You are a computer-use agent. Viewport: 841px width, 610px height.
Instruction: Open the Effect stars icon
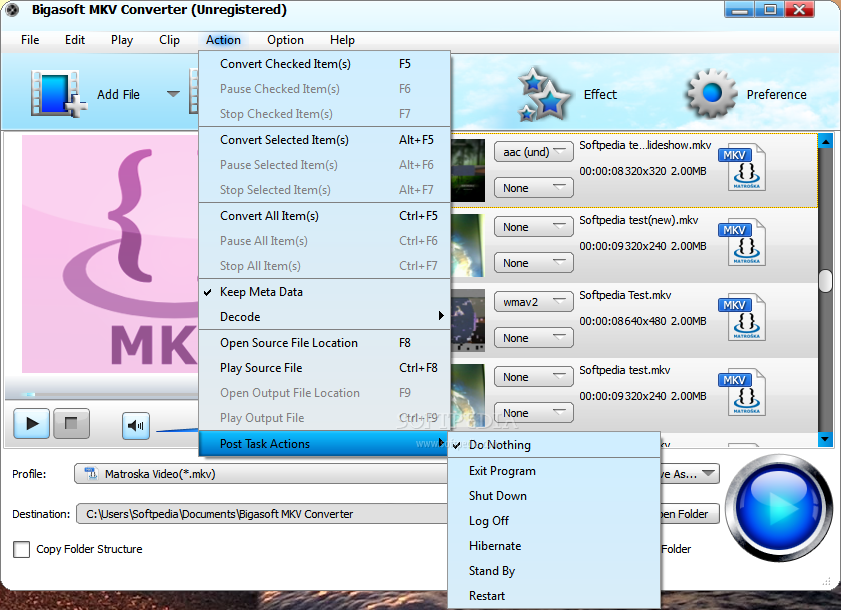click(x=543, y=94)
